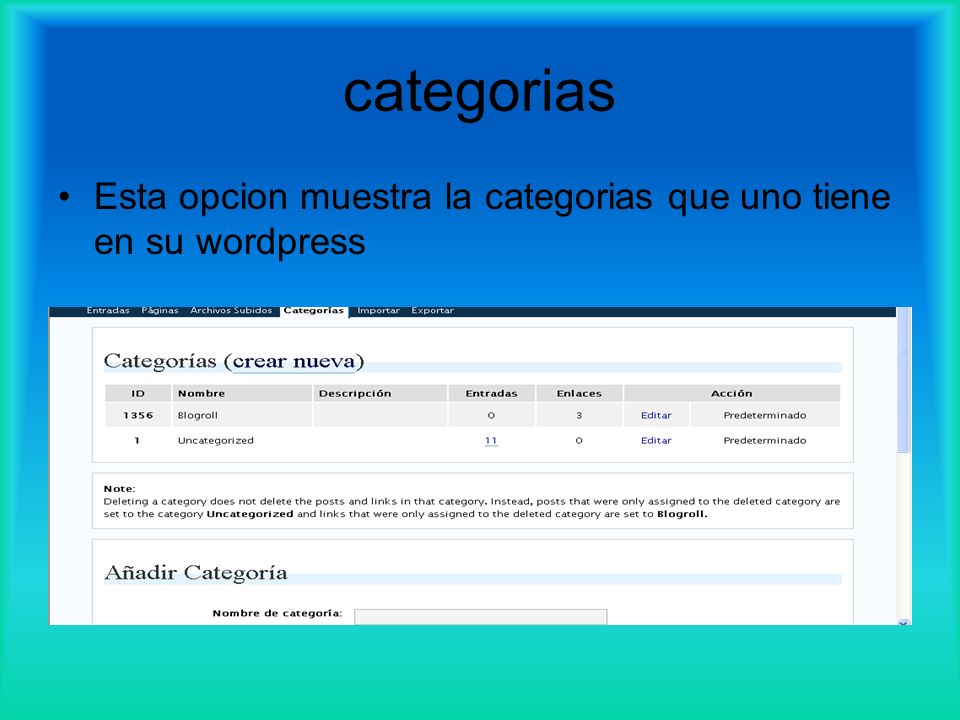The image size is (960, 720).
Task: Select the Blogroll category name
Action: (x=198, y=415)
